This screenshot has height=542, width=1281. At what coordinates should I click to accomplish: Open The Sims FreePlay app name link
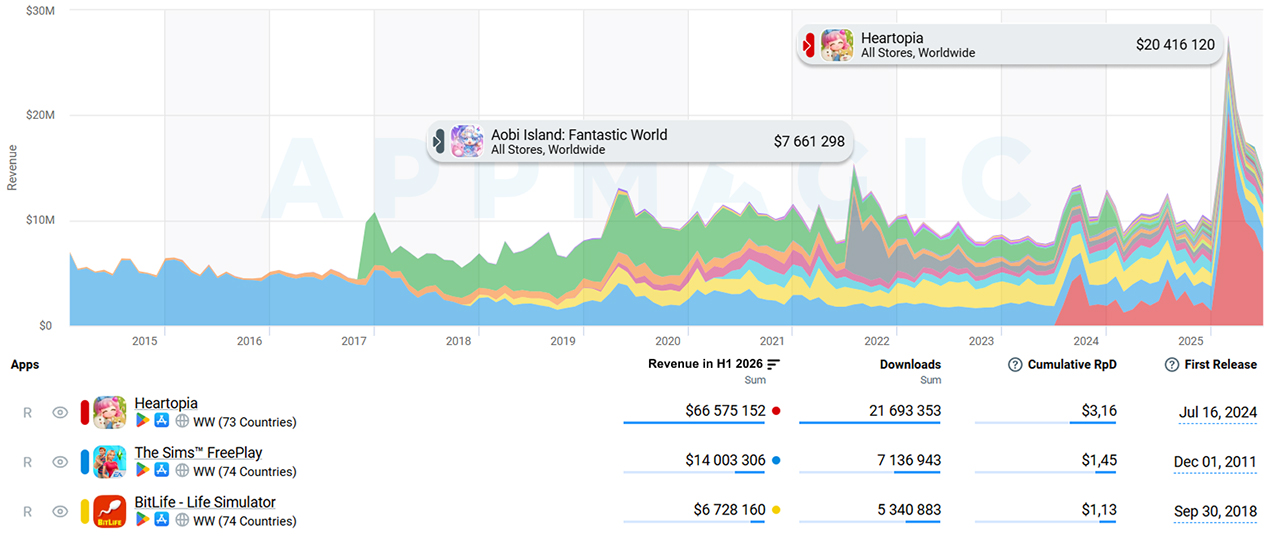pyautogui.click(x=198, y=453)
